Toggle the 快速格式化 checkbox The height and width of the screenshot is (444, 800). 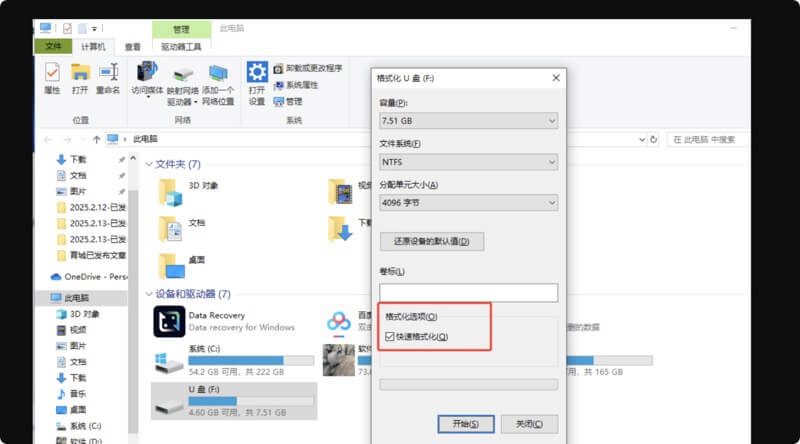tap(390, 336)
